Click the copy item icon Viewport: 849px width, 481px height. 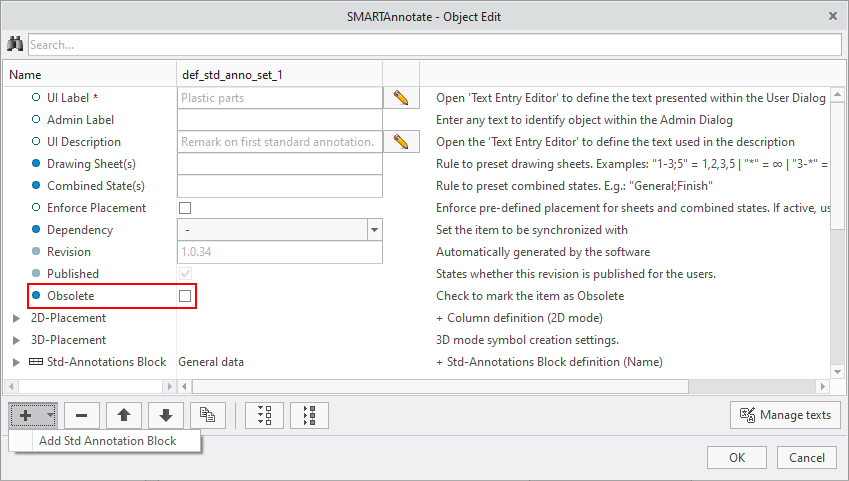(x=208, y=415)
